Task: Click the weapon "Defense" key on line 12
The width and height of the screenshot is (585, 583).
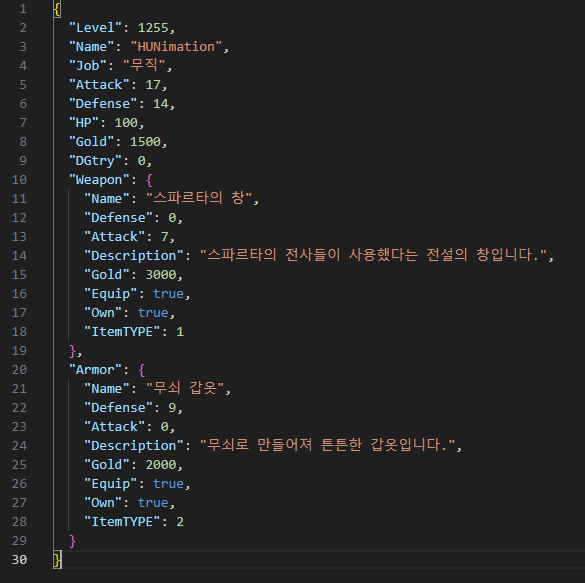Action: pos(119,217)
